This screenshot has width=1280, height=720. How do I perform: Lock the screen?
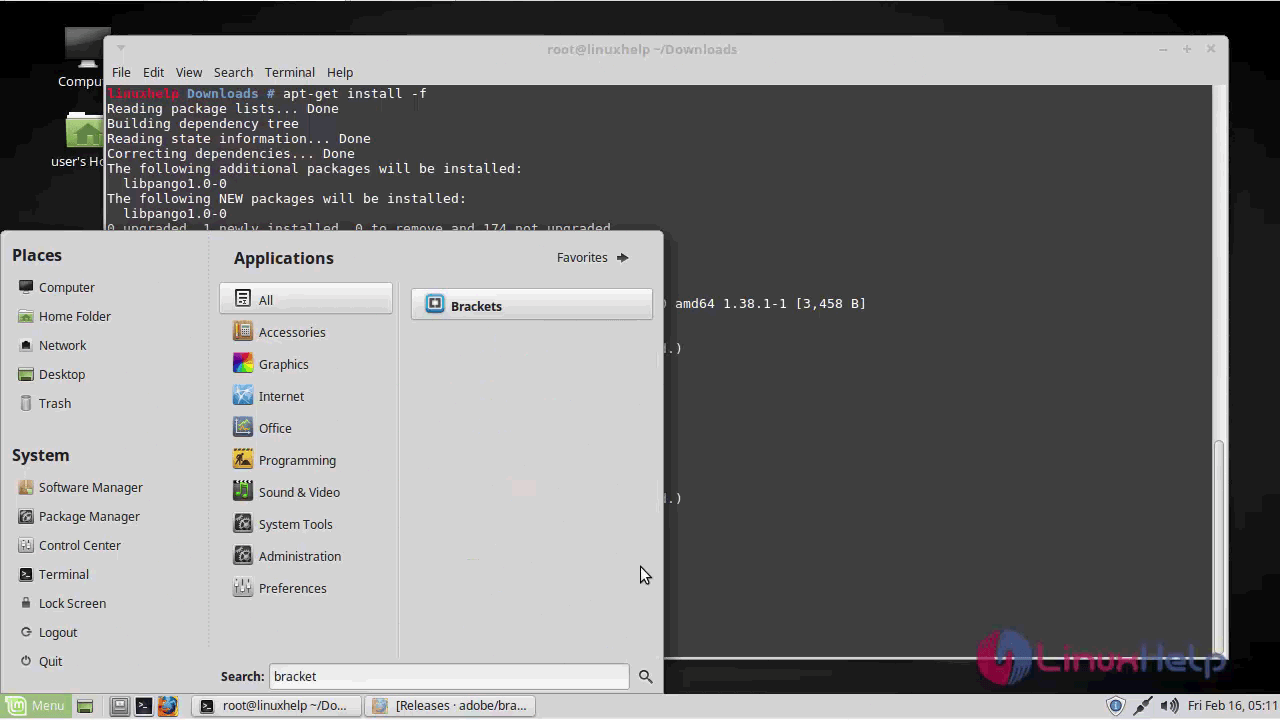coord(72,603)
